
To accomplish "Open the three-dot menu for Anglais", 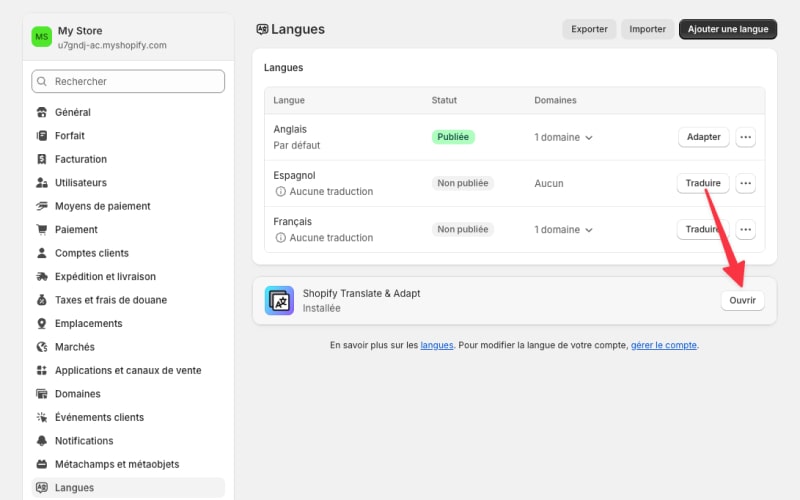I will 745,137.
